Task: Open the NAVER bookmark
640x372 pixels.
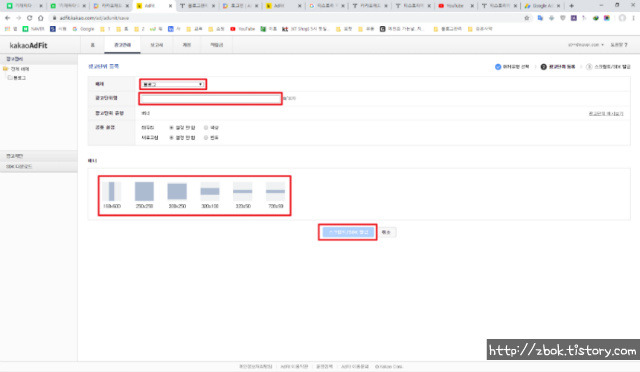Action: [33, 29]
